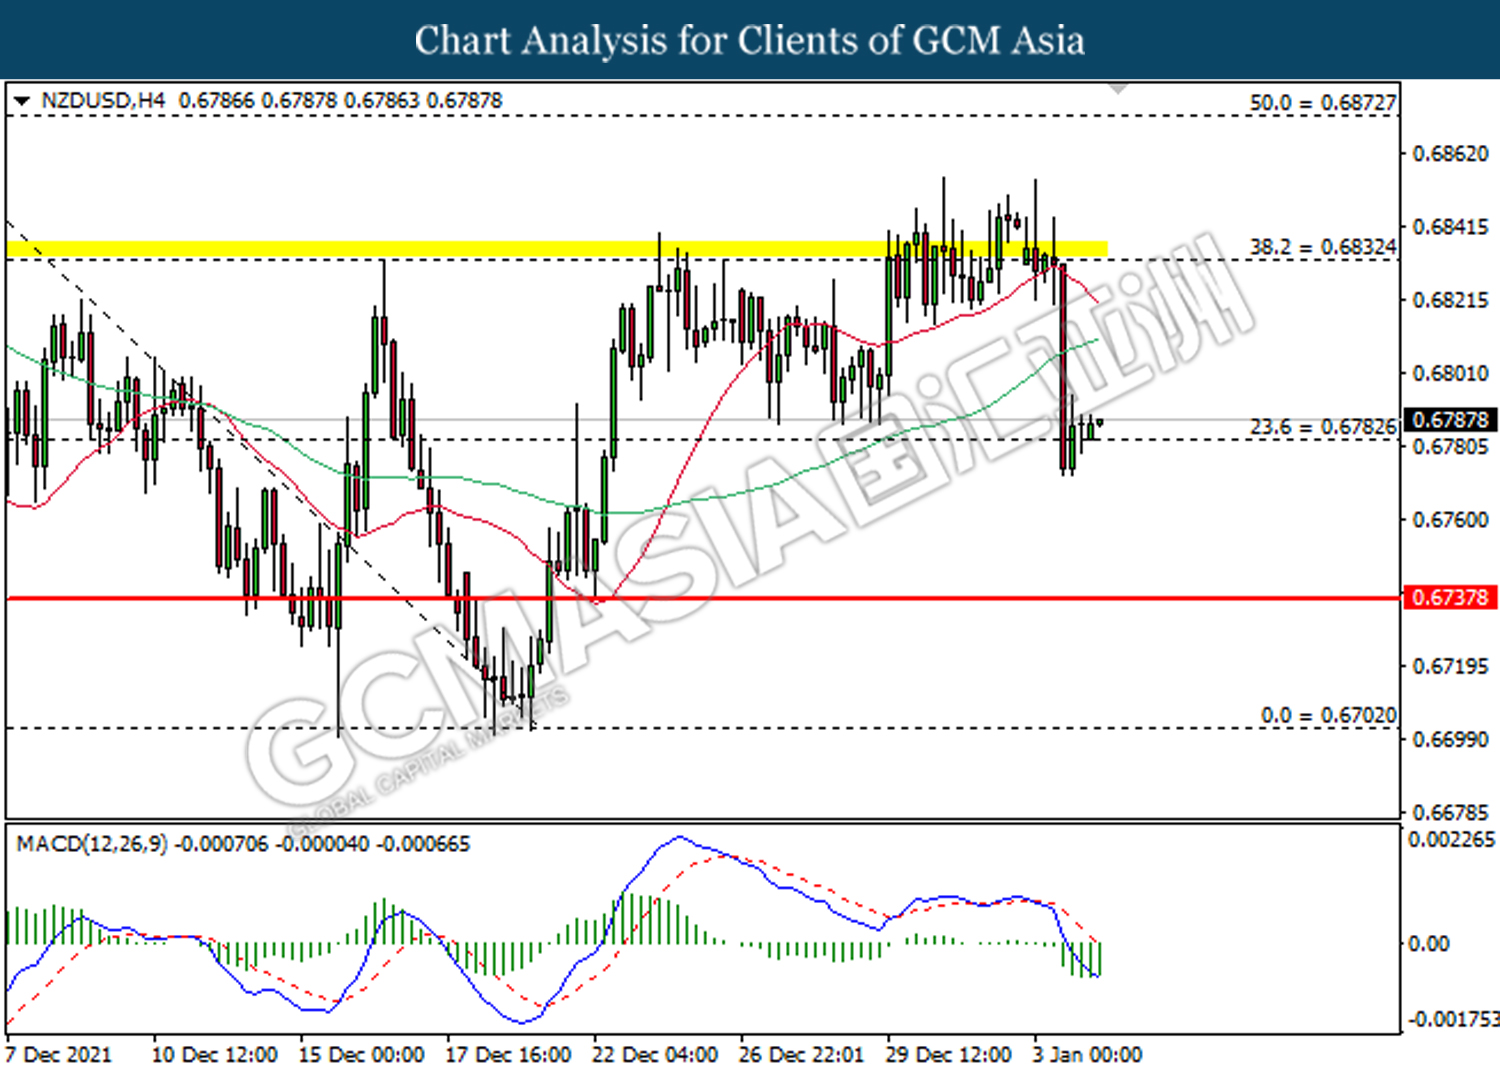Click the 17 Dec 16:00 time label
This screenshot has height=1071, width=1500.
point(509,1055)
